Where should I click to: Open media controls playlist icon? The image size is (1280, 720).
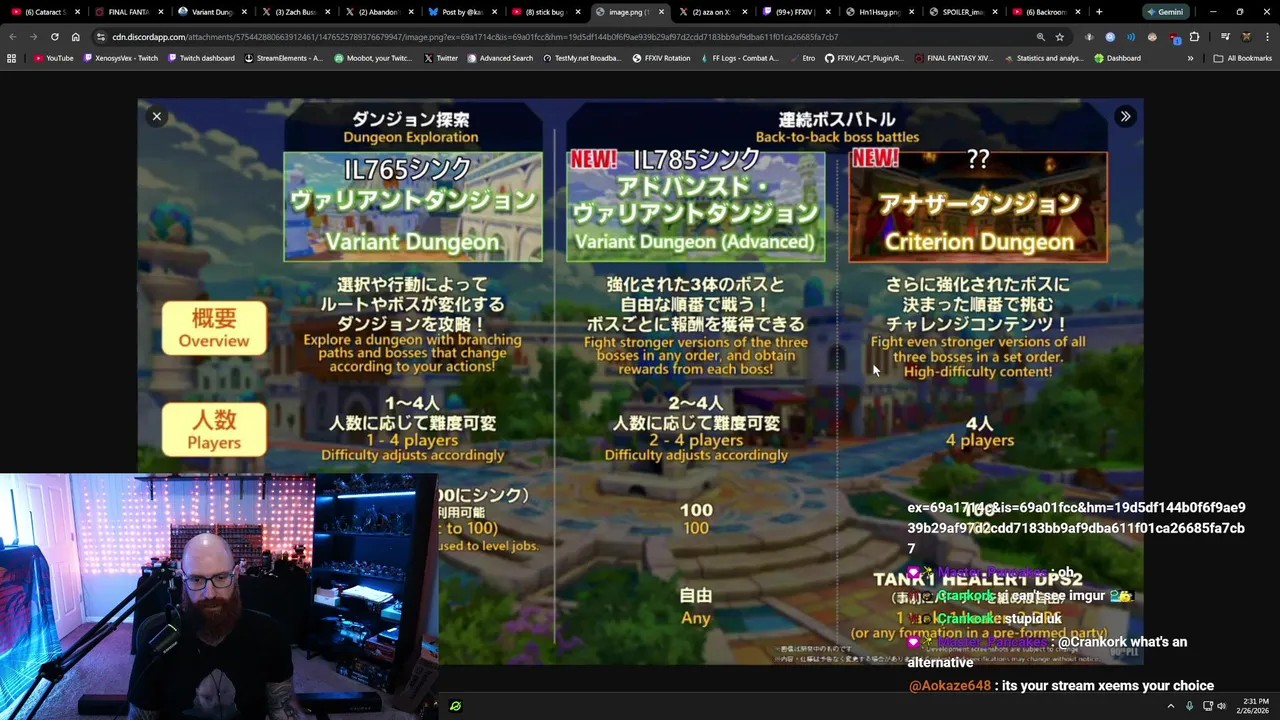coord(1225,37)
